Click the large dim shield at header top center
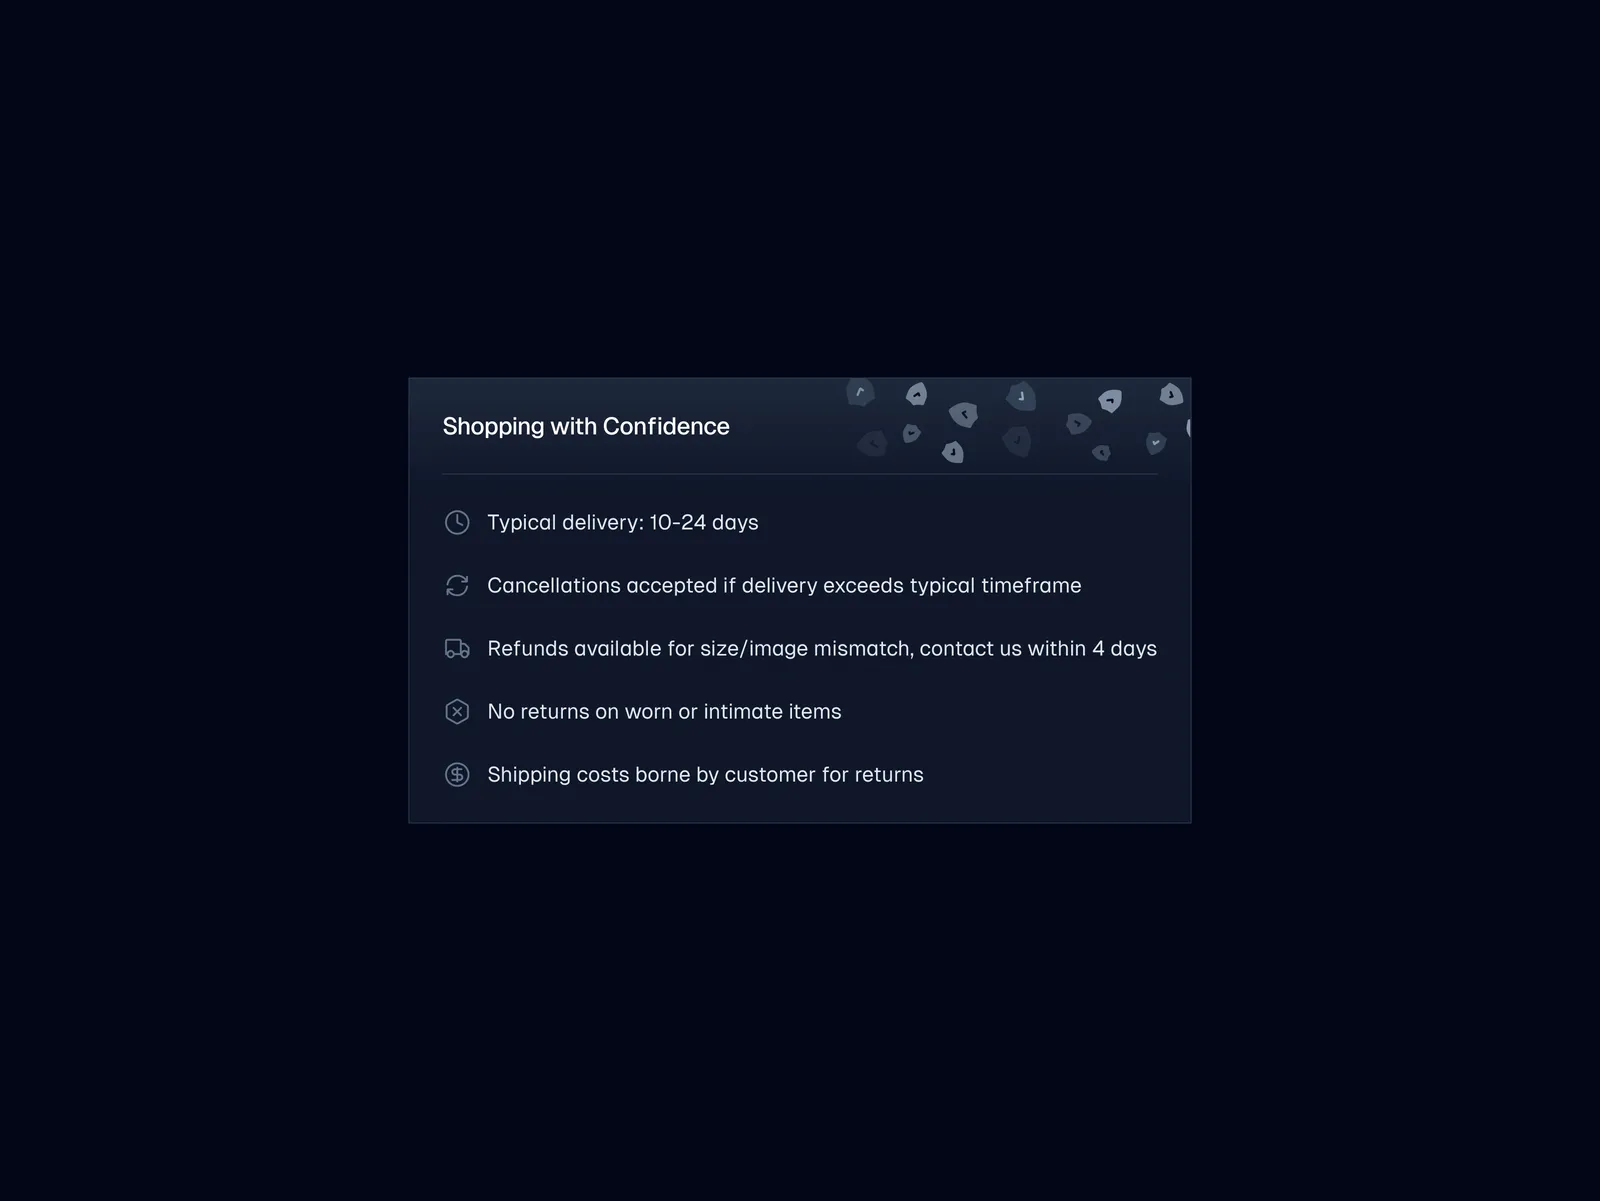Image resolution: width=1600 pixels, height=1201 pixels. click(x=1021, y=397)
